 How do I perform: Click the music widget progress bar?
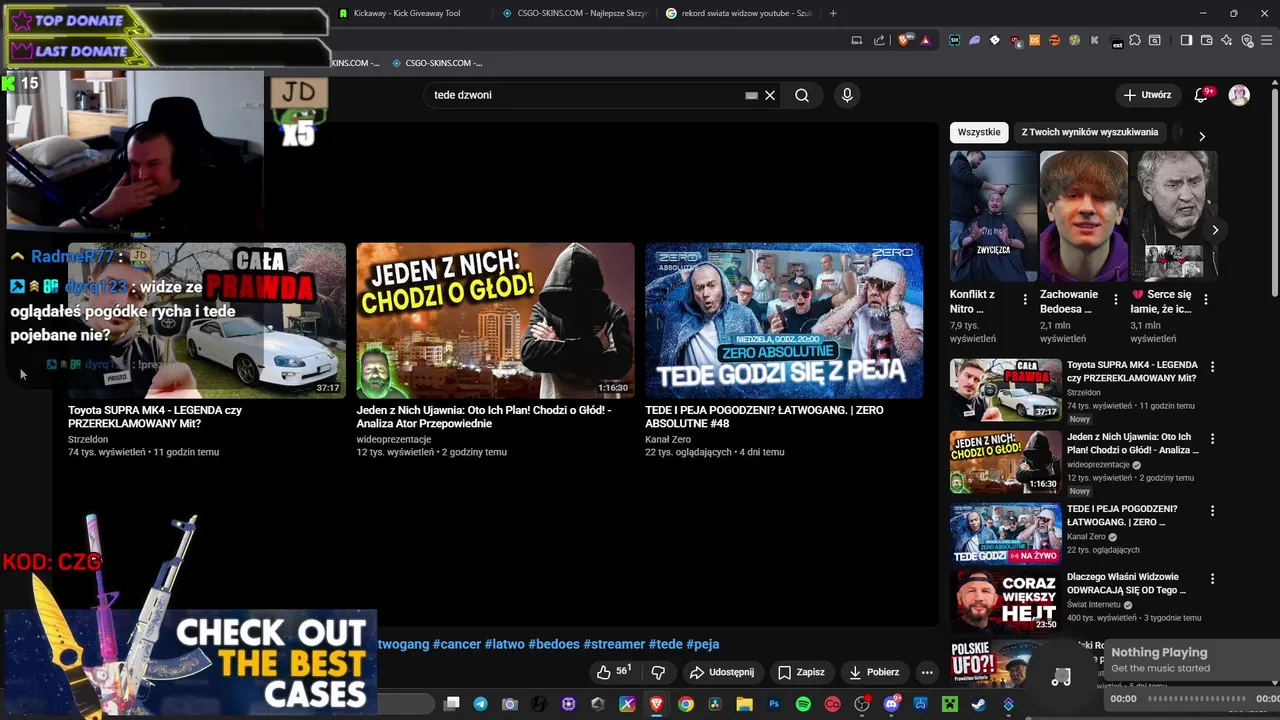pos(1198,699)
